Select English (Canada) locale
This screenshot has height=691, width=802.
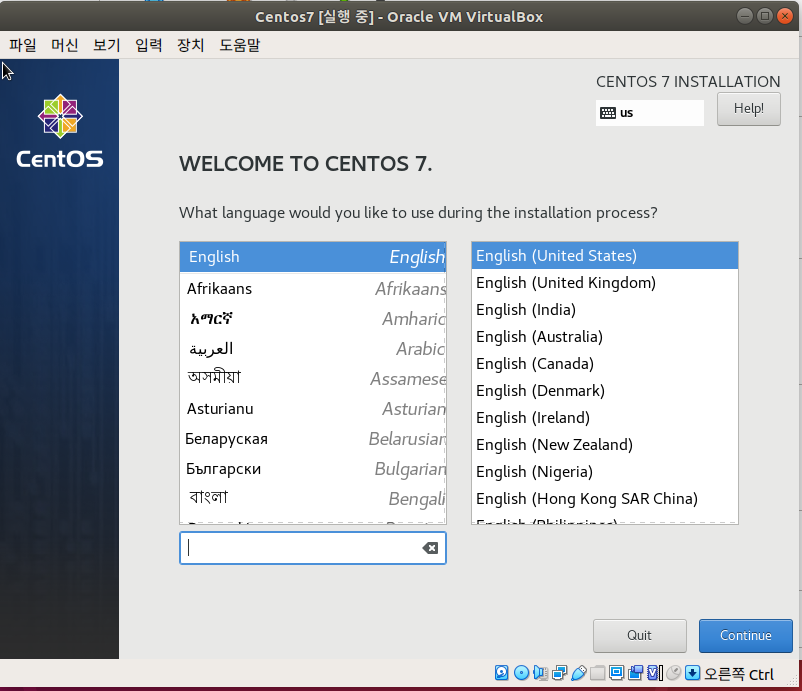coord(605,364)
